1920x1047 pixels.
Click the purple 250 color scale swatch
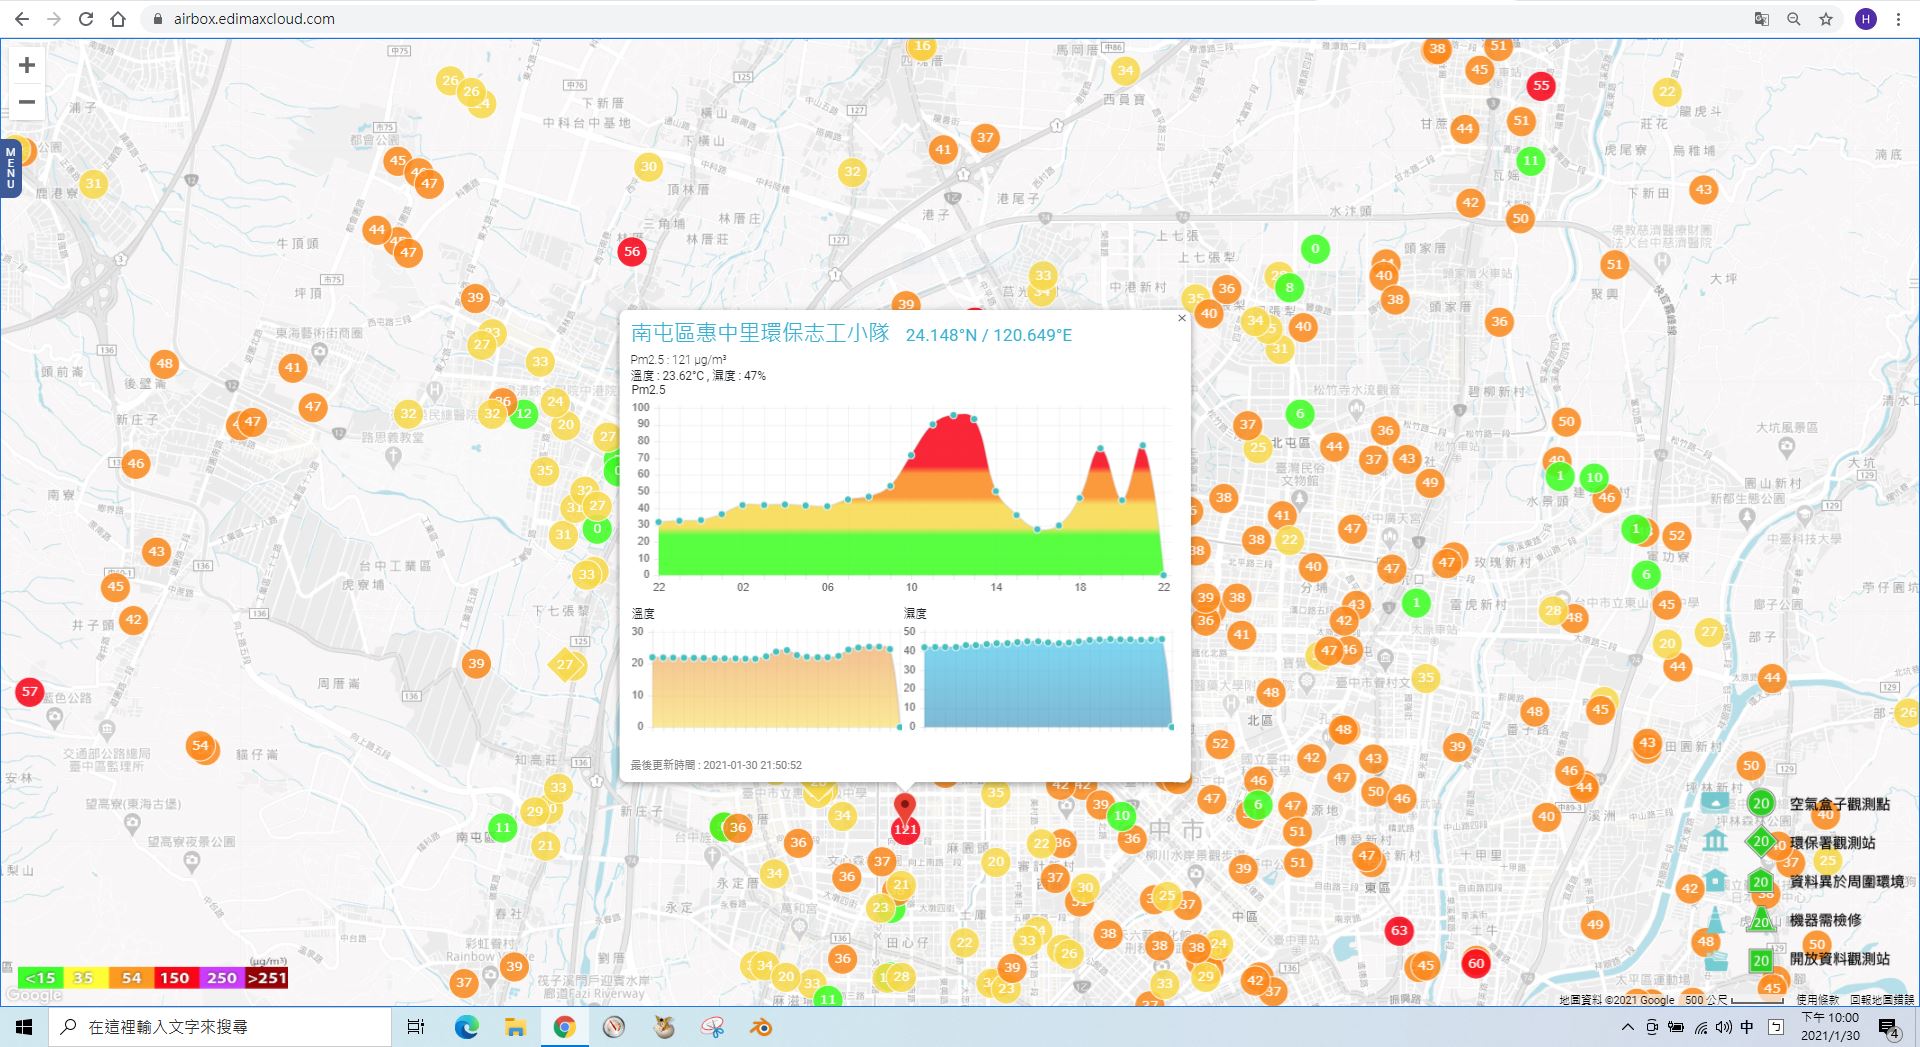[221, 978]
